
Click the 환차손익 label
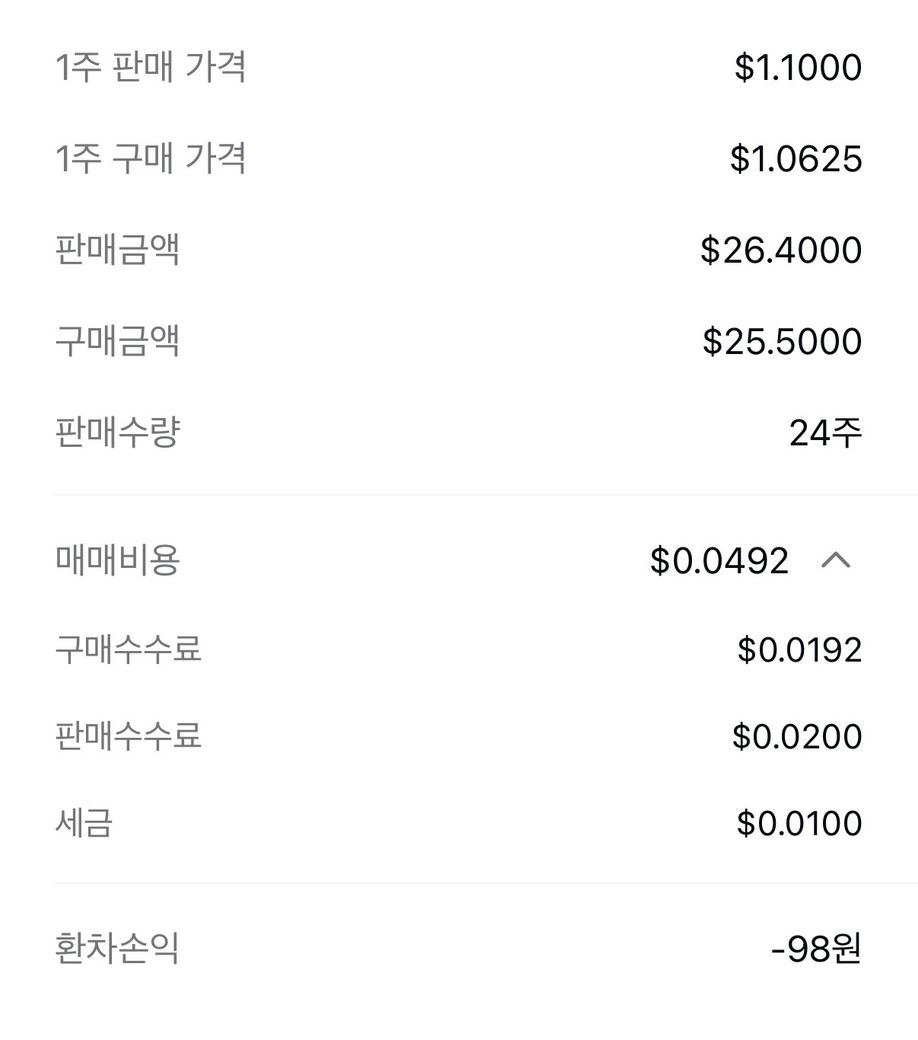coord(117,948)
